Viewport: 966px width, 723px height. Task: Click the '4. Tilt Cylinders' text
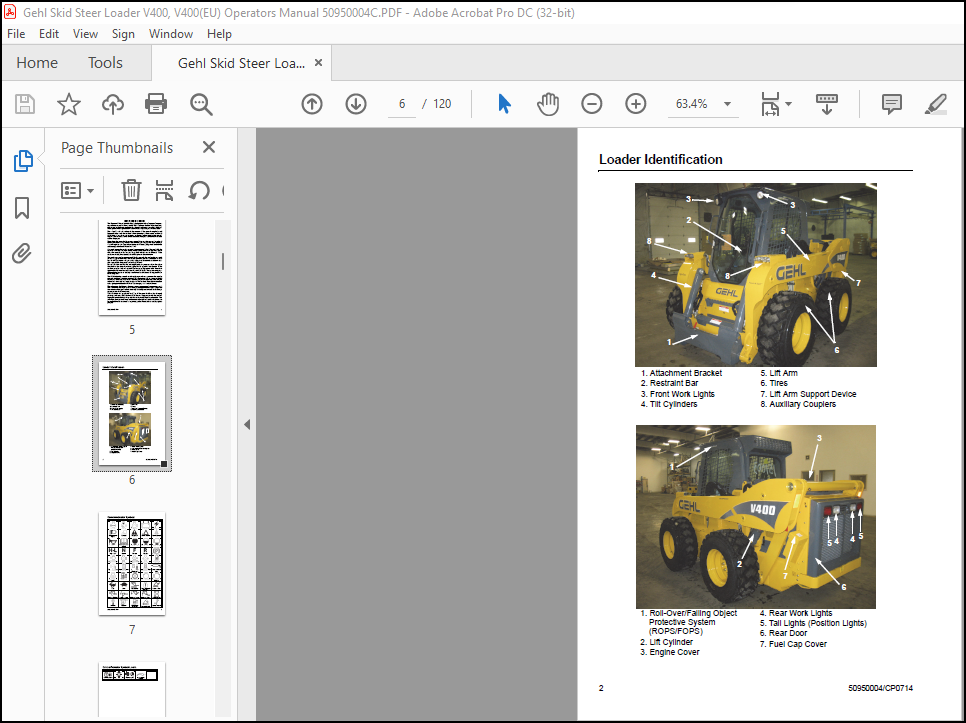(x=669, y=404)
